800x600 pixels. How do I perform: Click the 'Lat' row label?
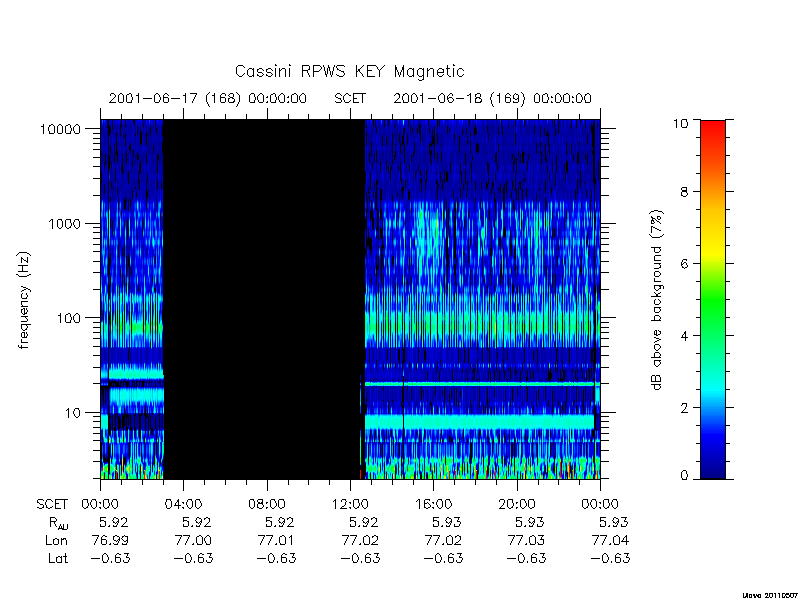pos(58,558)
